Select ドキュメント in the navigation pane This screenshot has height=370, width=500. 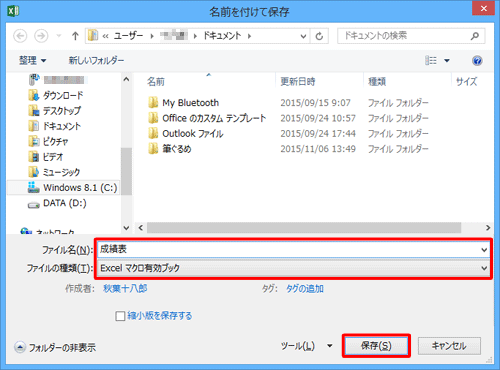[62, 126]
